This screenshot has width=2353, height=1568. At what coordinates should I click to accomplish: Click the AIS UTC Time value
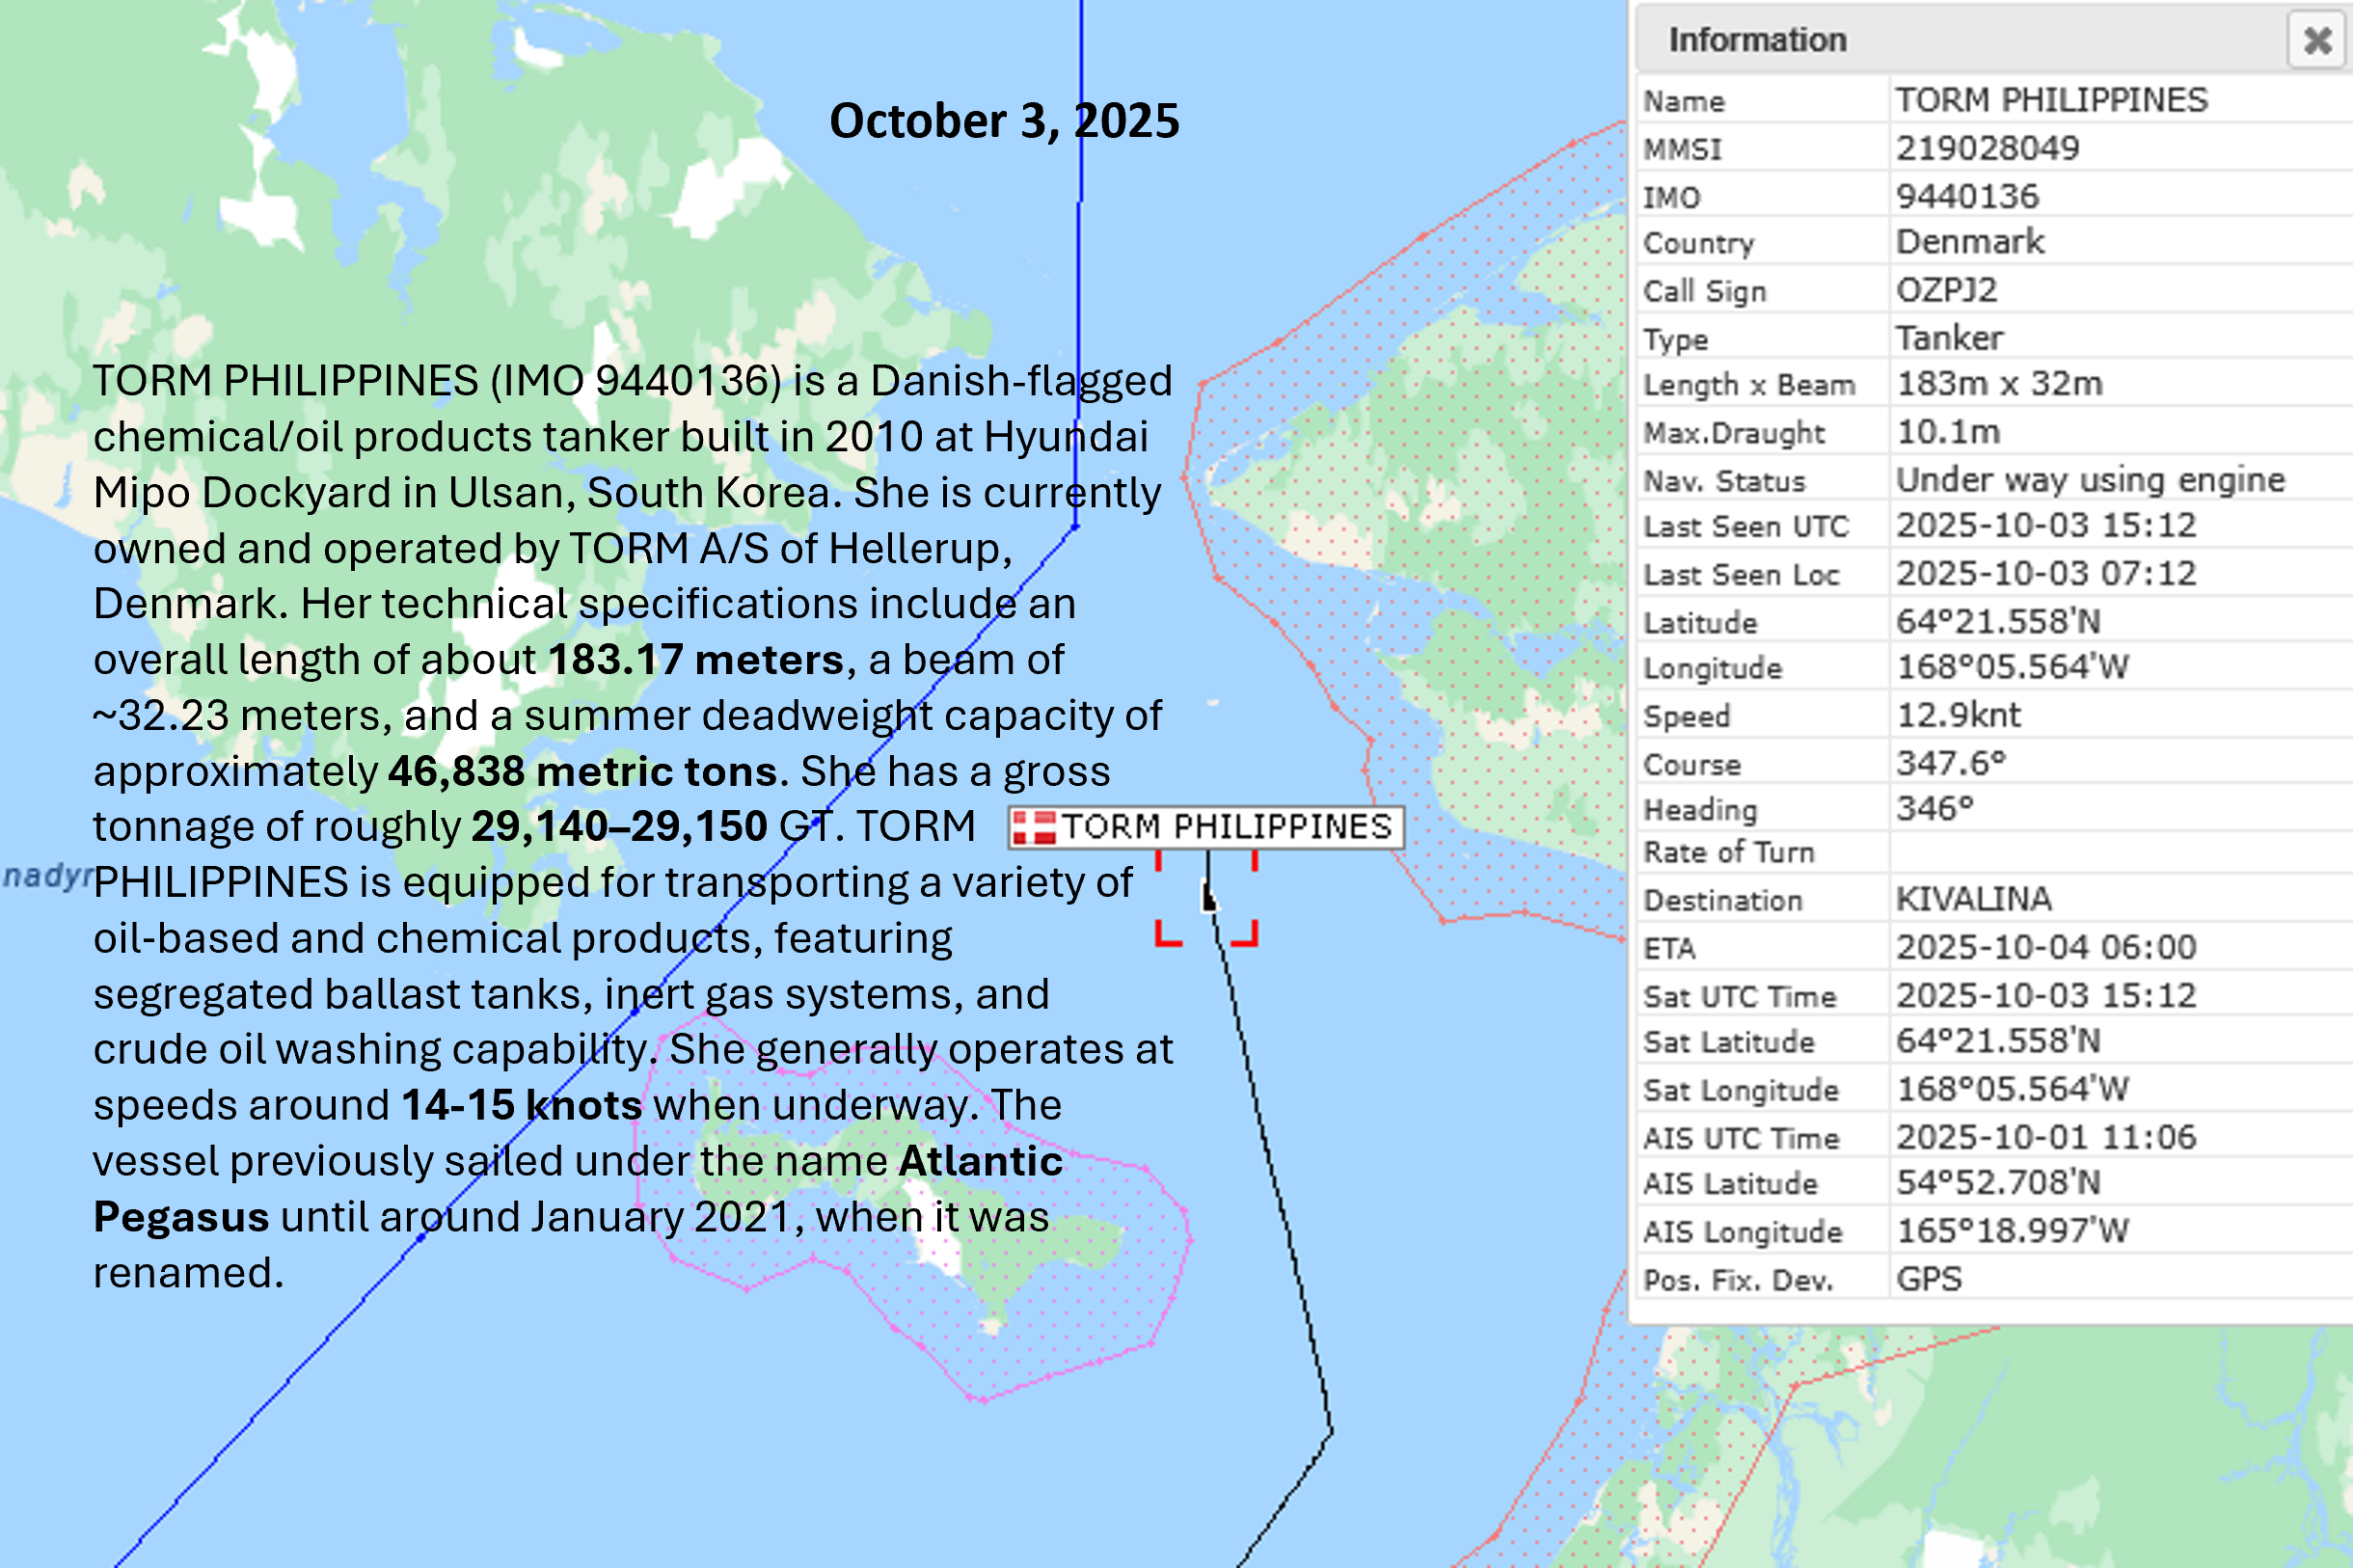click(x=2045, y=1137)
